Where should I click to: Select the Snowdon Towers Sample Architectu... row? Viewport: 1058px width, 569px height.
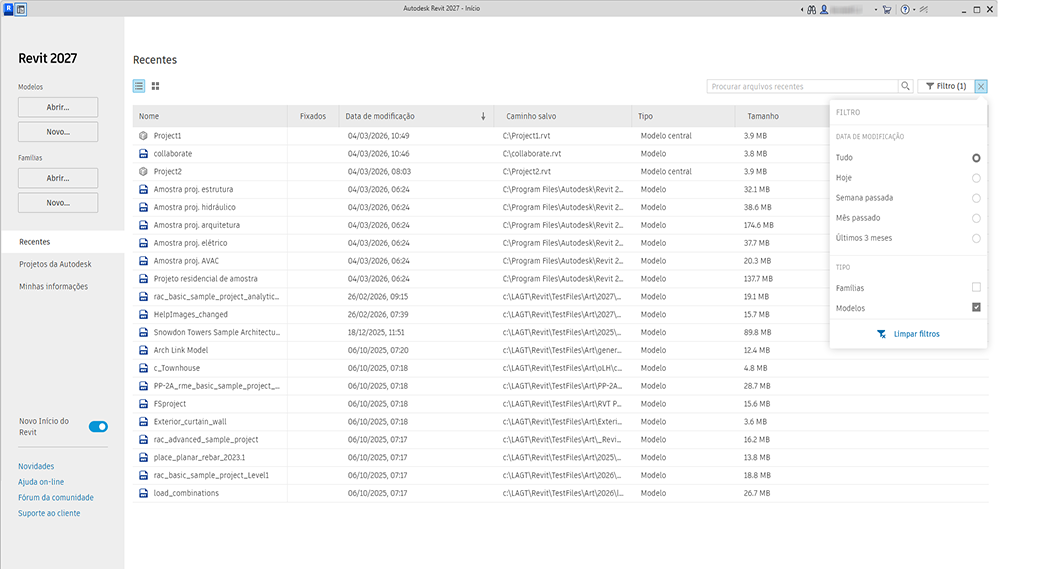point(561,332)
